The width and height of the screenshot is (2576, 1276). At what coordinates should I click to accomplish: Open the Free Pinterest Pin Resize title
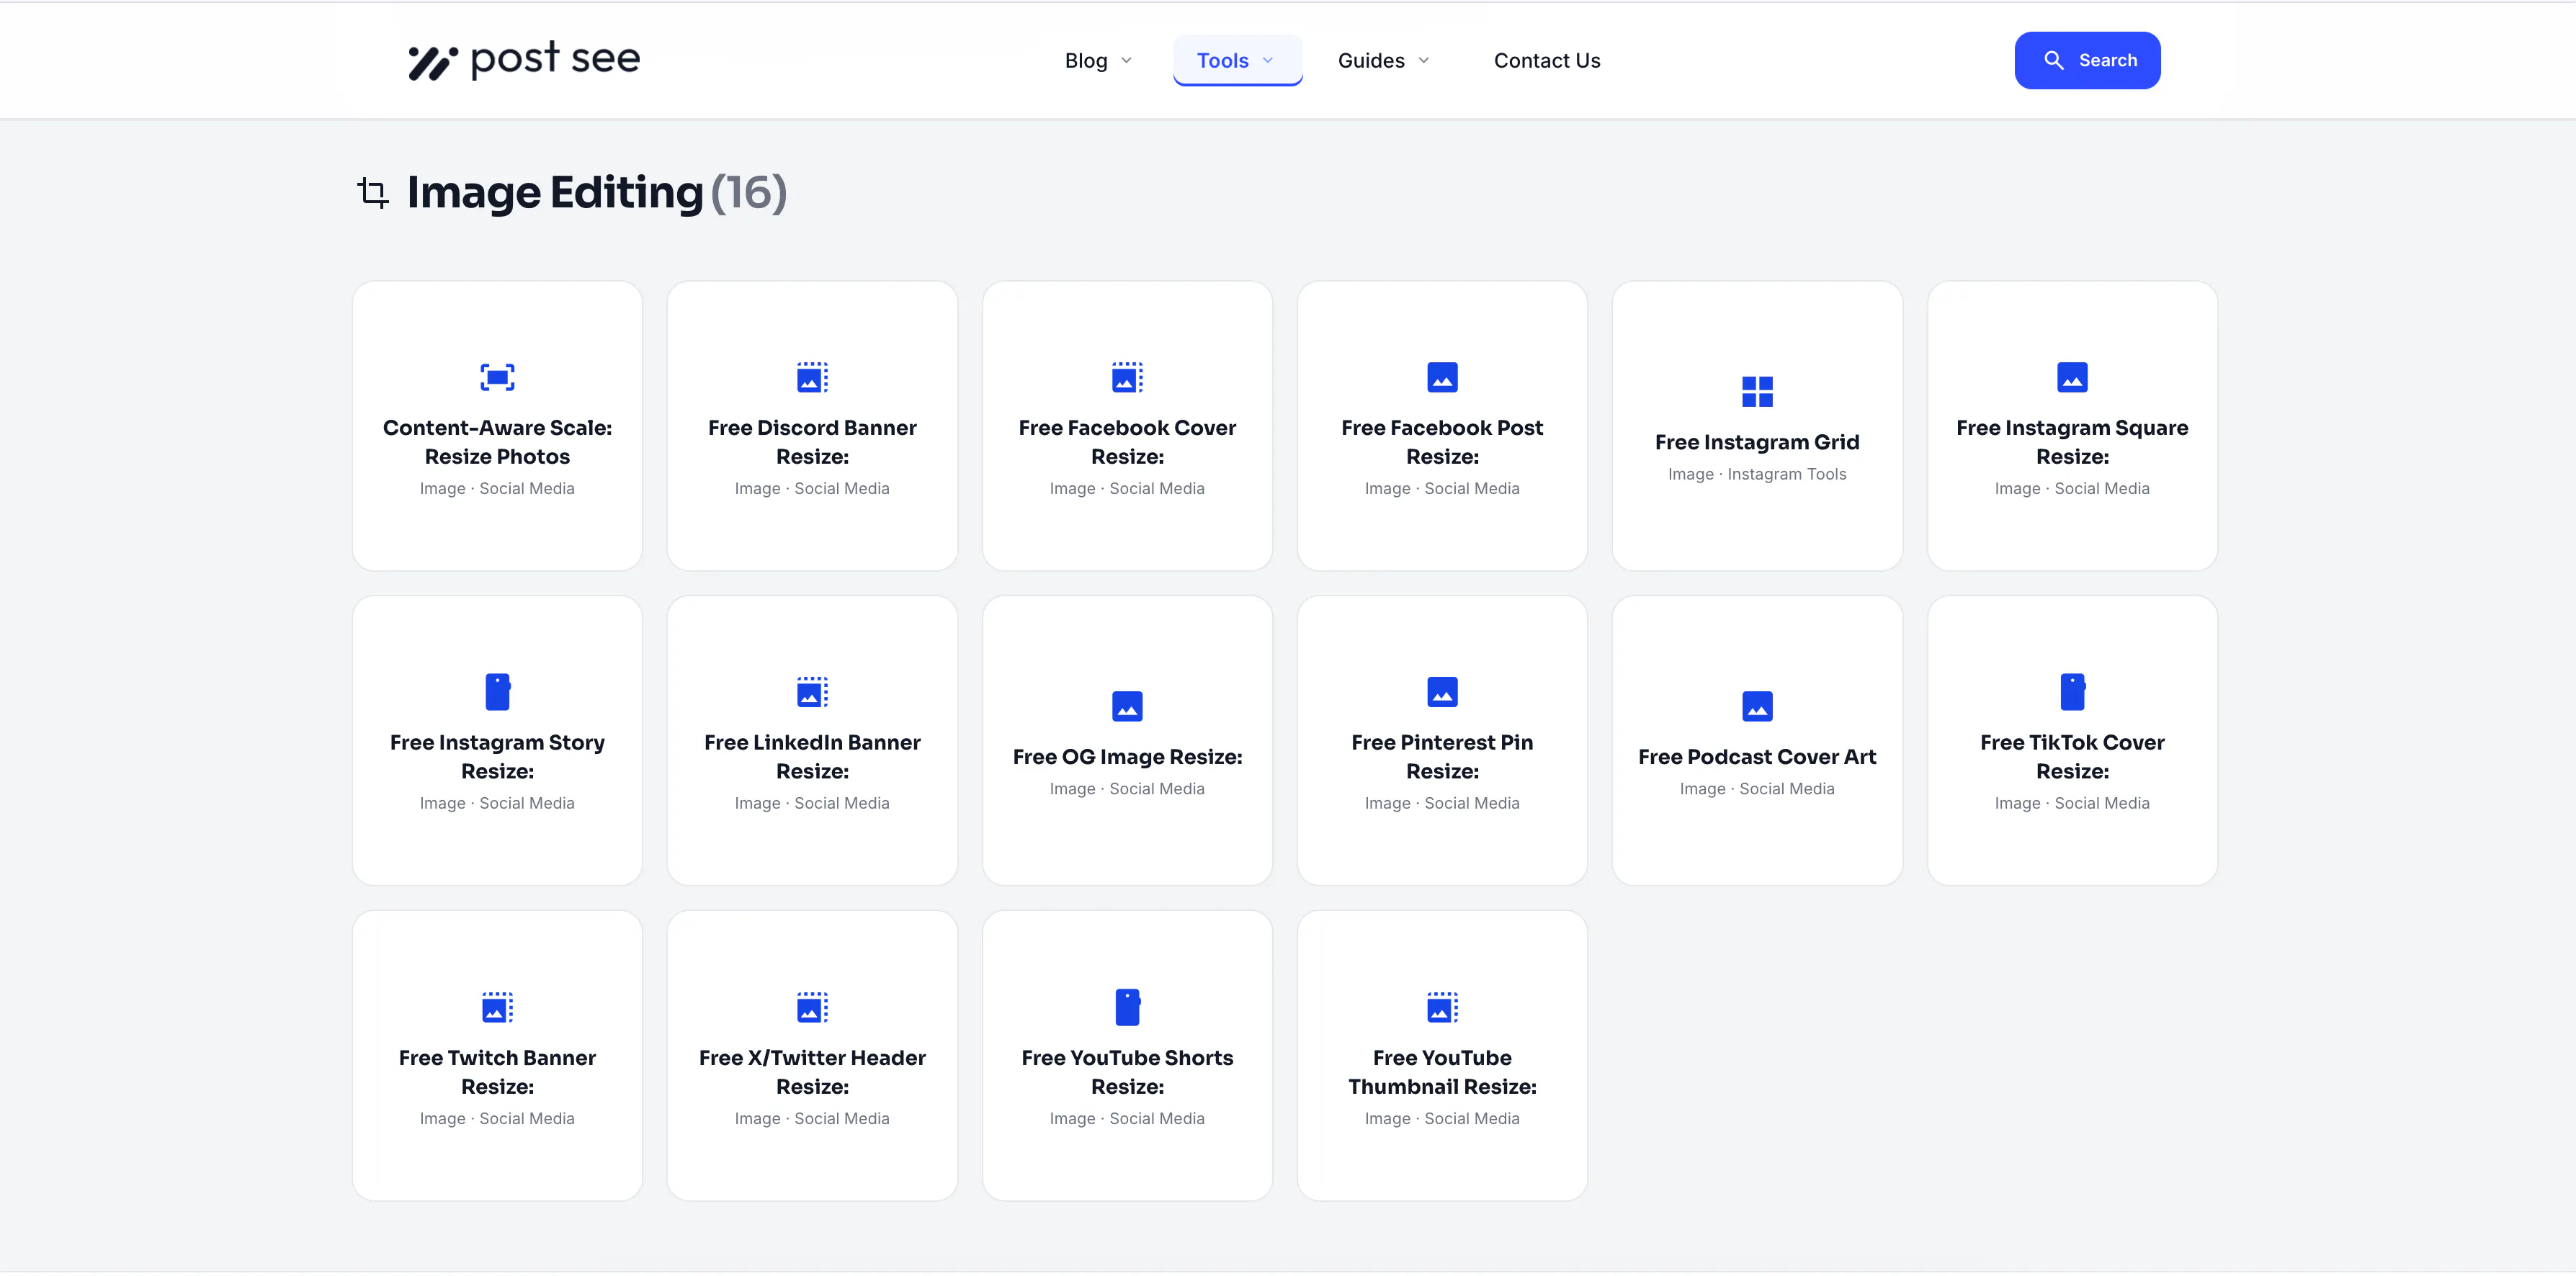point(1442,757)
